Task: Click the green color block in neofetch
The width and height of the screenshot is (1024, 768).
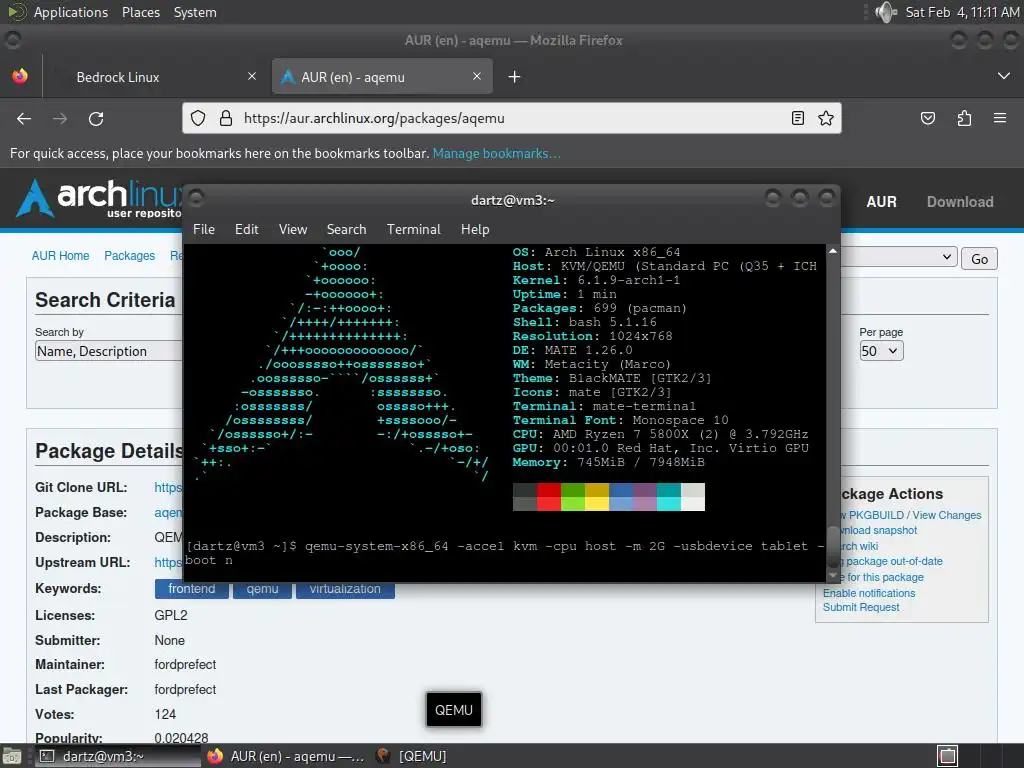Action: pyautogui.click(x=573, y=497)
